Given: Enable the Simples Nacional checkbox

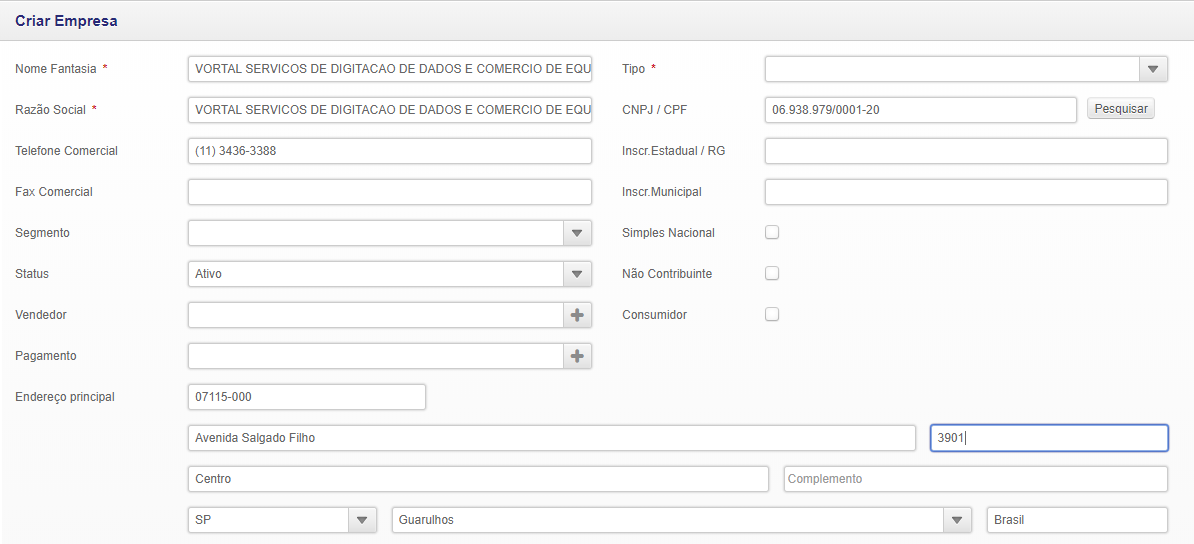Looking at the screenshot, I should (772, 233).
